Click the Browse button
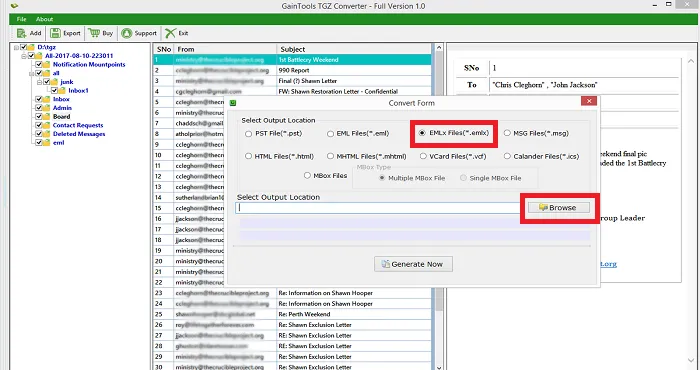Viewport: 700px width, 370px height. [558, 208]
